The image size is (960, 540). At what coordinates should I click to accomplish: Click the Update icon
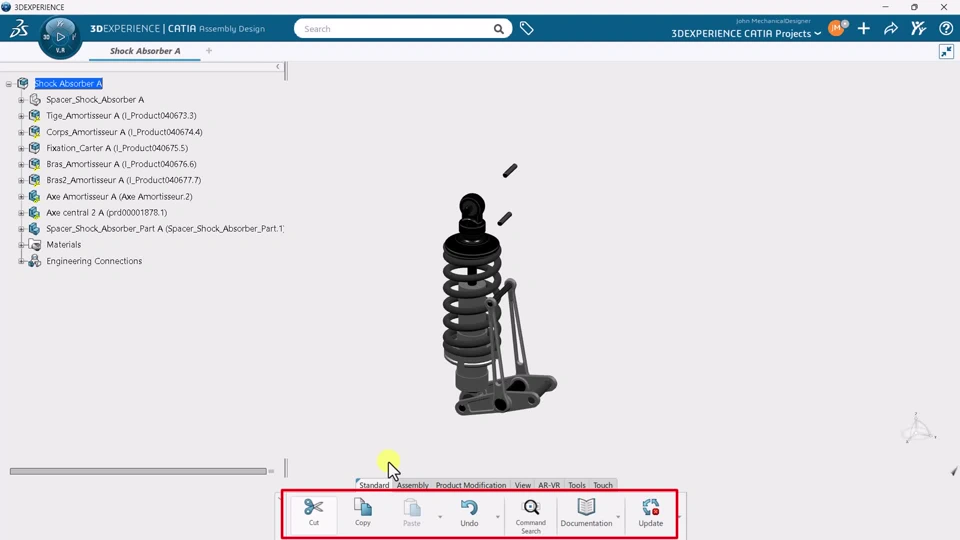[650, 508]
